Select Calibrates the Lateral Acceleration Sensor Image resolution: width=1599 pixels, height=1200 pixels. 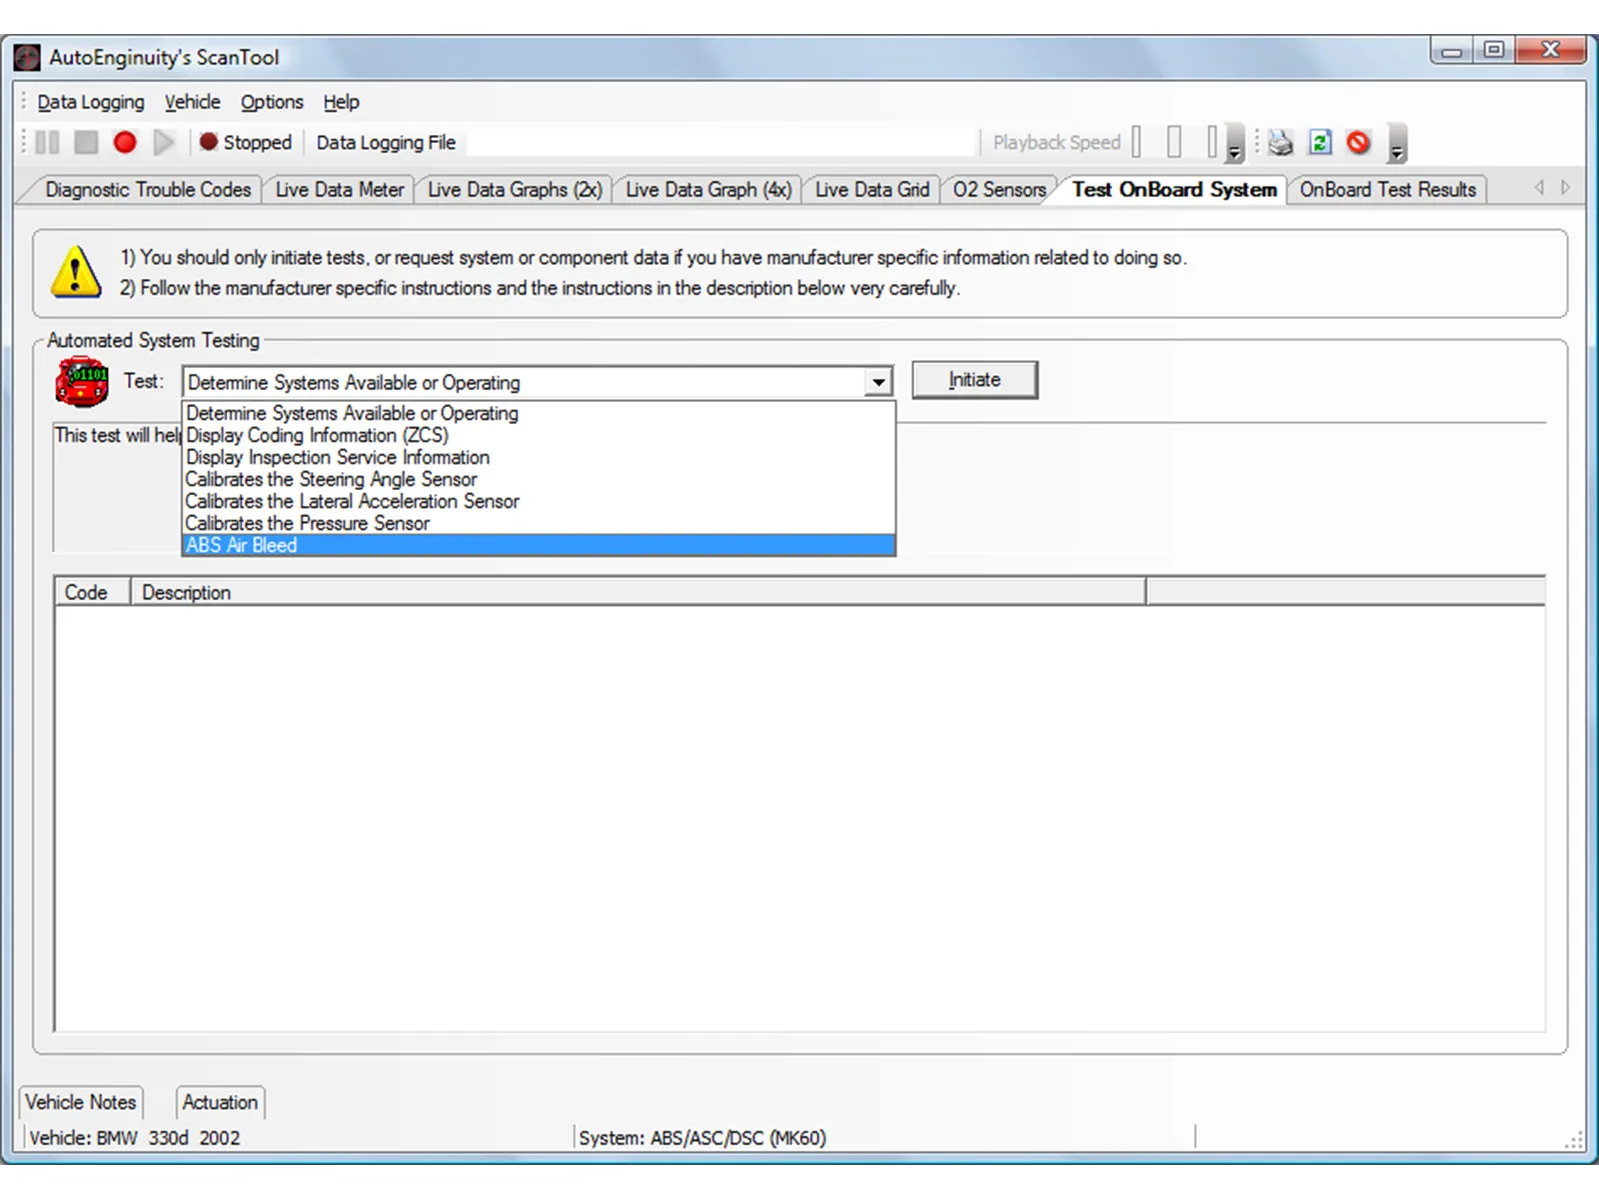[538, 501]
